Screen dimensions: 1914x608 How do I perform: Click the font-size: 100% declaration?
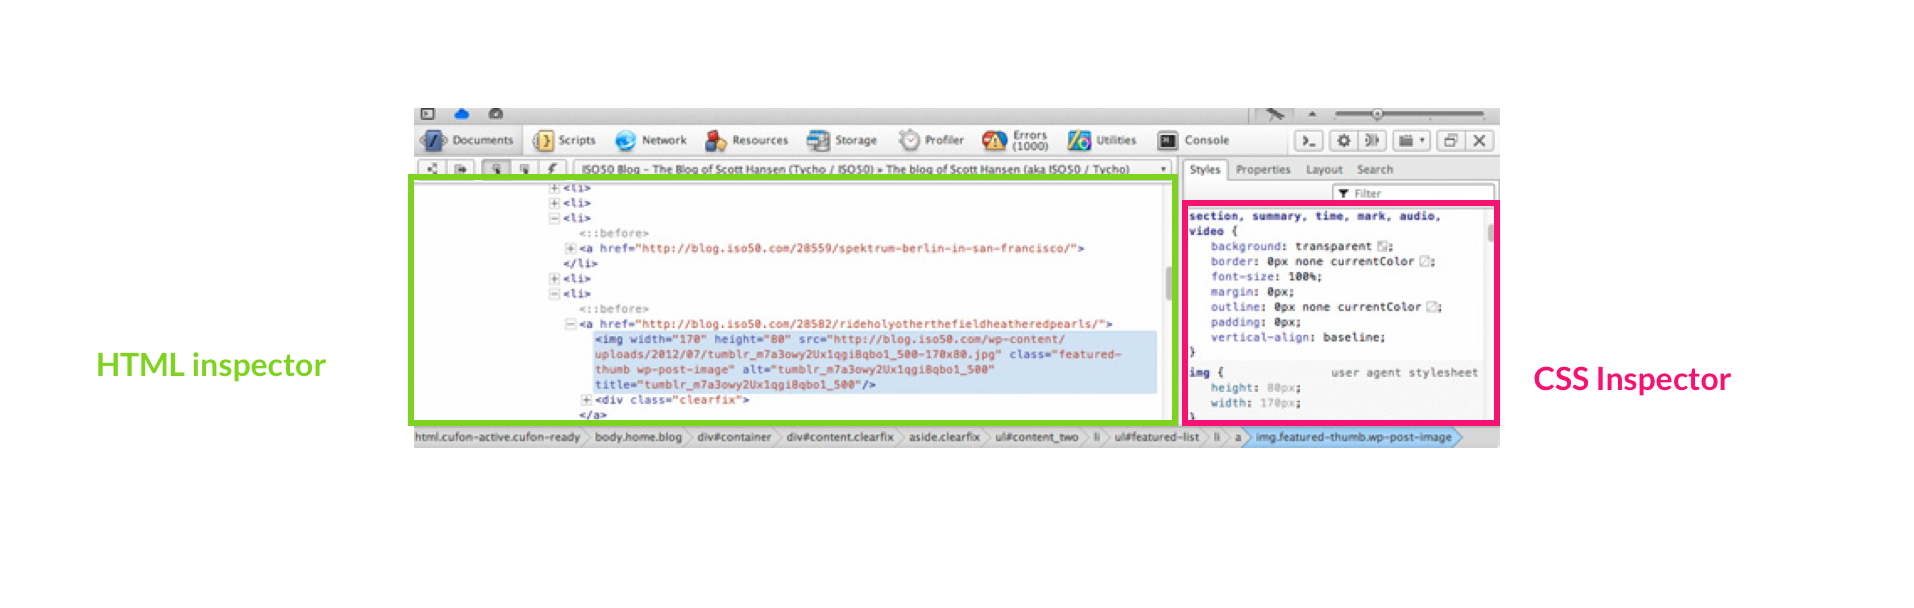[x=1266, y=277]
